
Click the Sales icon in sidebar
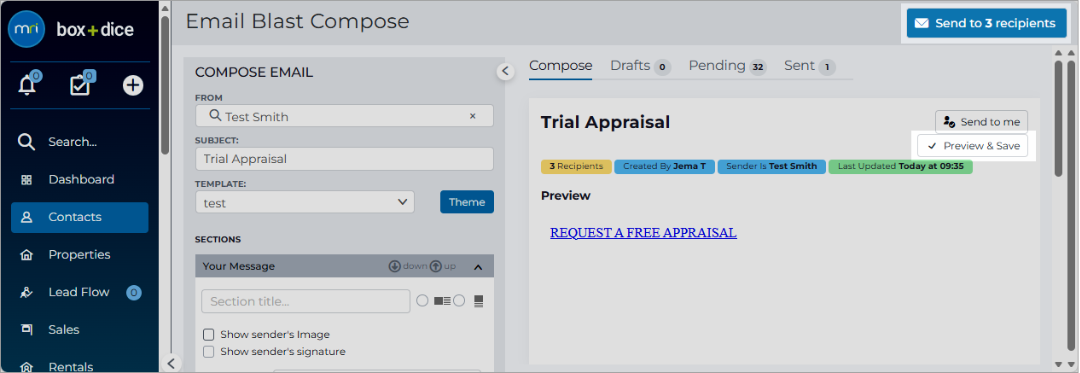click(x=27, y=330)
